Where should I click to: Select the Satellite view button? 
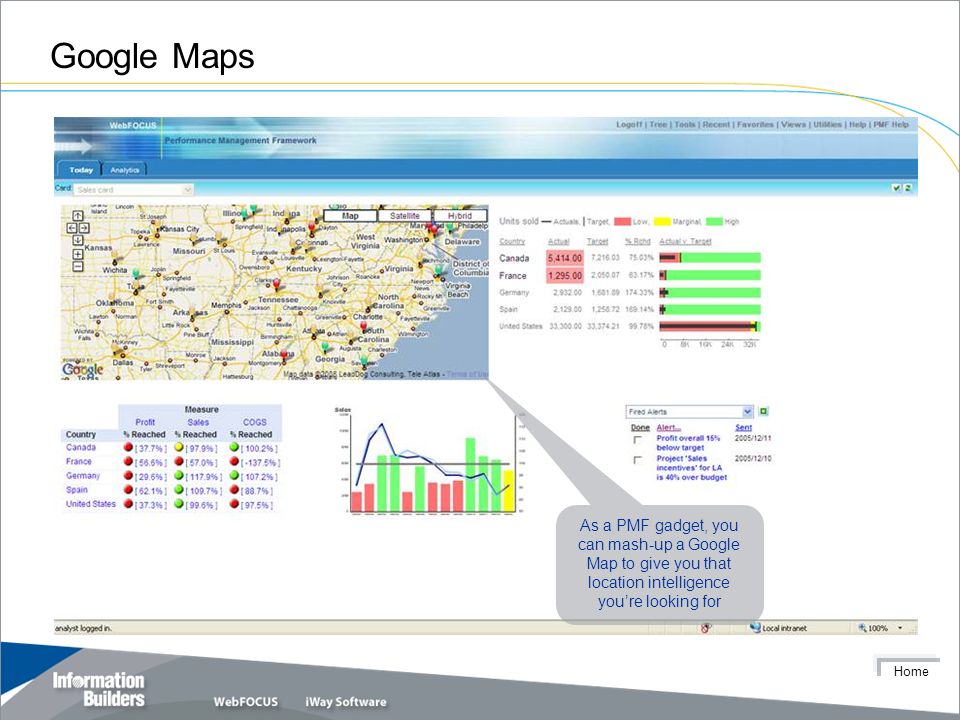point(405,216)
